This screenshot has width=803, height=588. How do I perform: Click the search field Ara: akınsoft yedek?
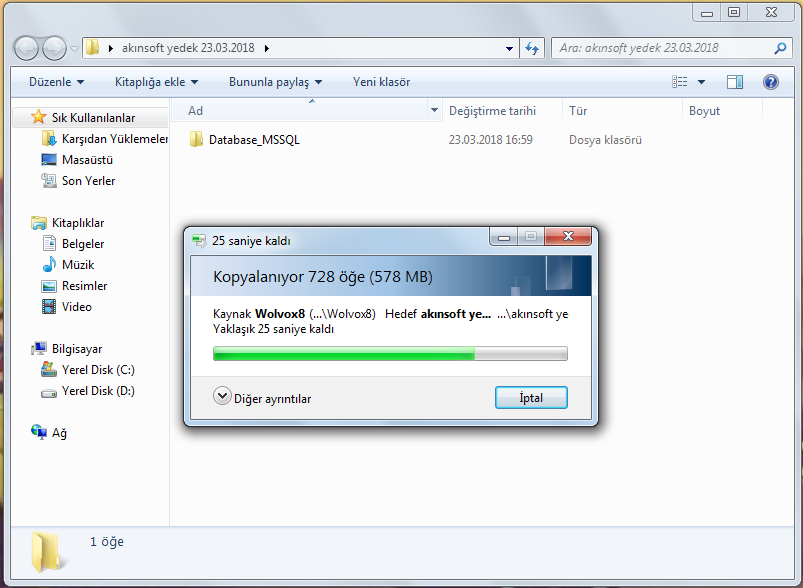(x=663, y=49)
